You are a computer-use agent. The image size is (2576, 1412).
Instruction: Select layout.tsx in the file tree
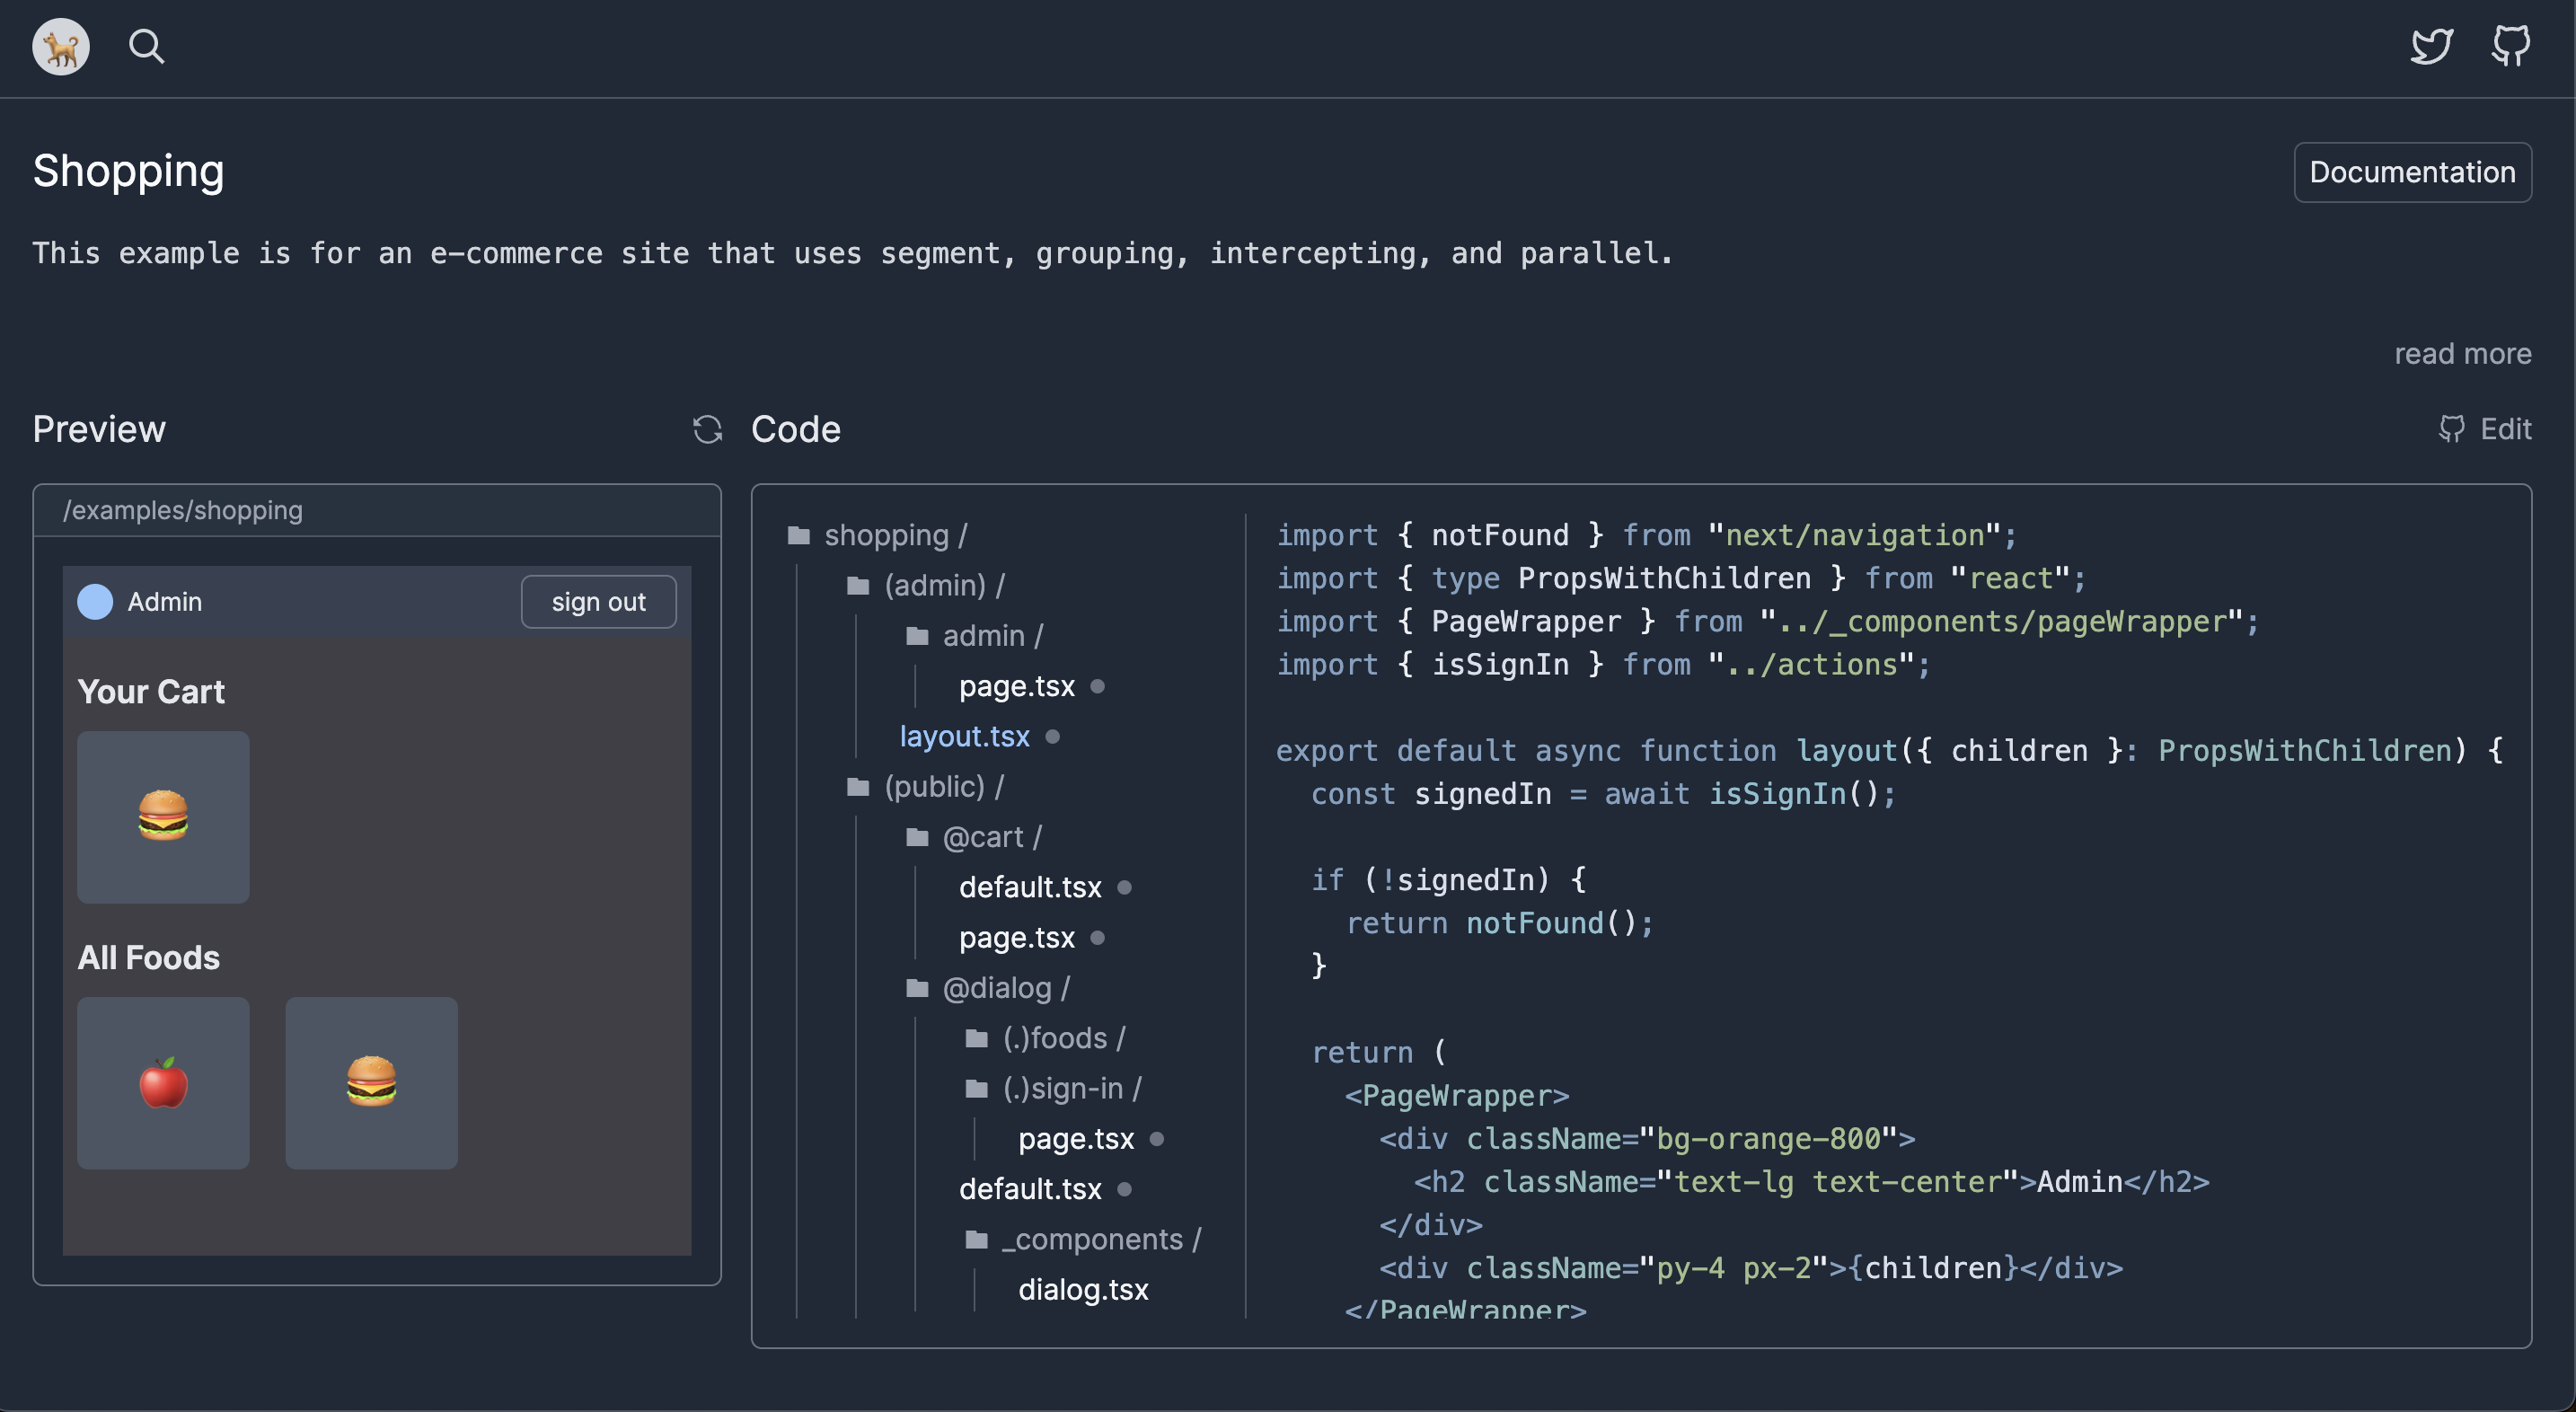click(964, 736)
